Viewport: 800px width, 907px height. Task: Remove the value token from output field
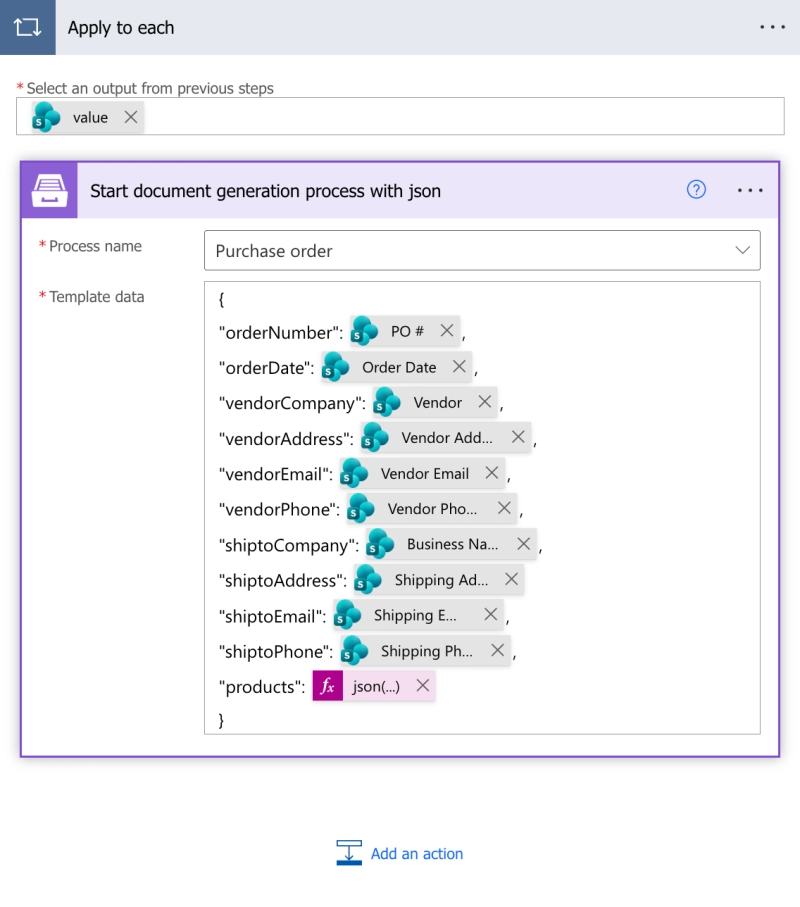tap(131, 117)
